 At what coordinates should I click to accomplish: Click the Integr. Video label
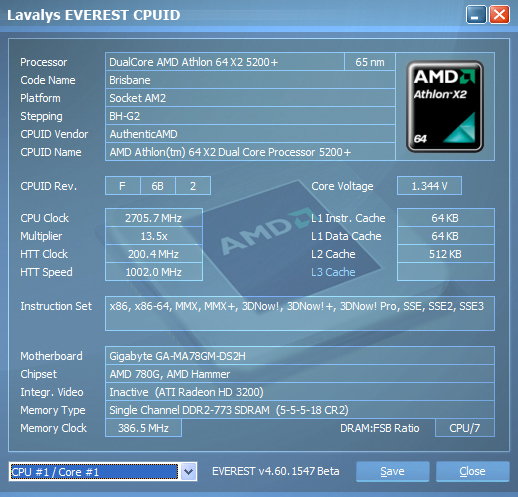[x=52, y=392]
